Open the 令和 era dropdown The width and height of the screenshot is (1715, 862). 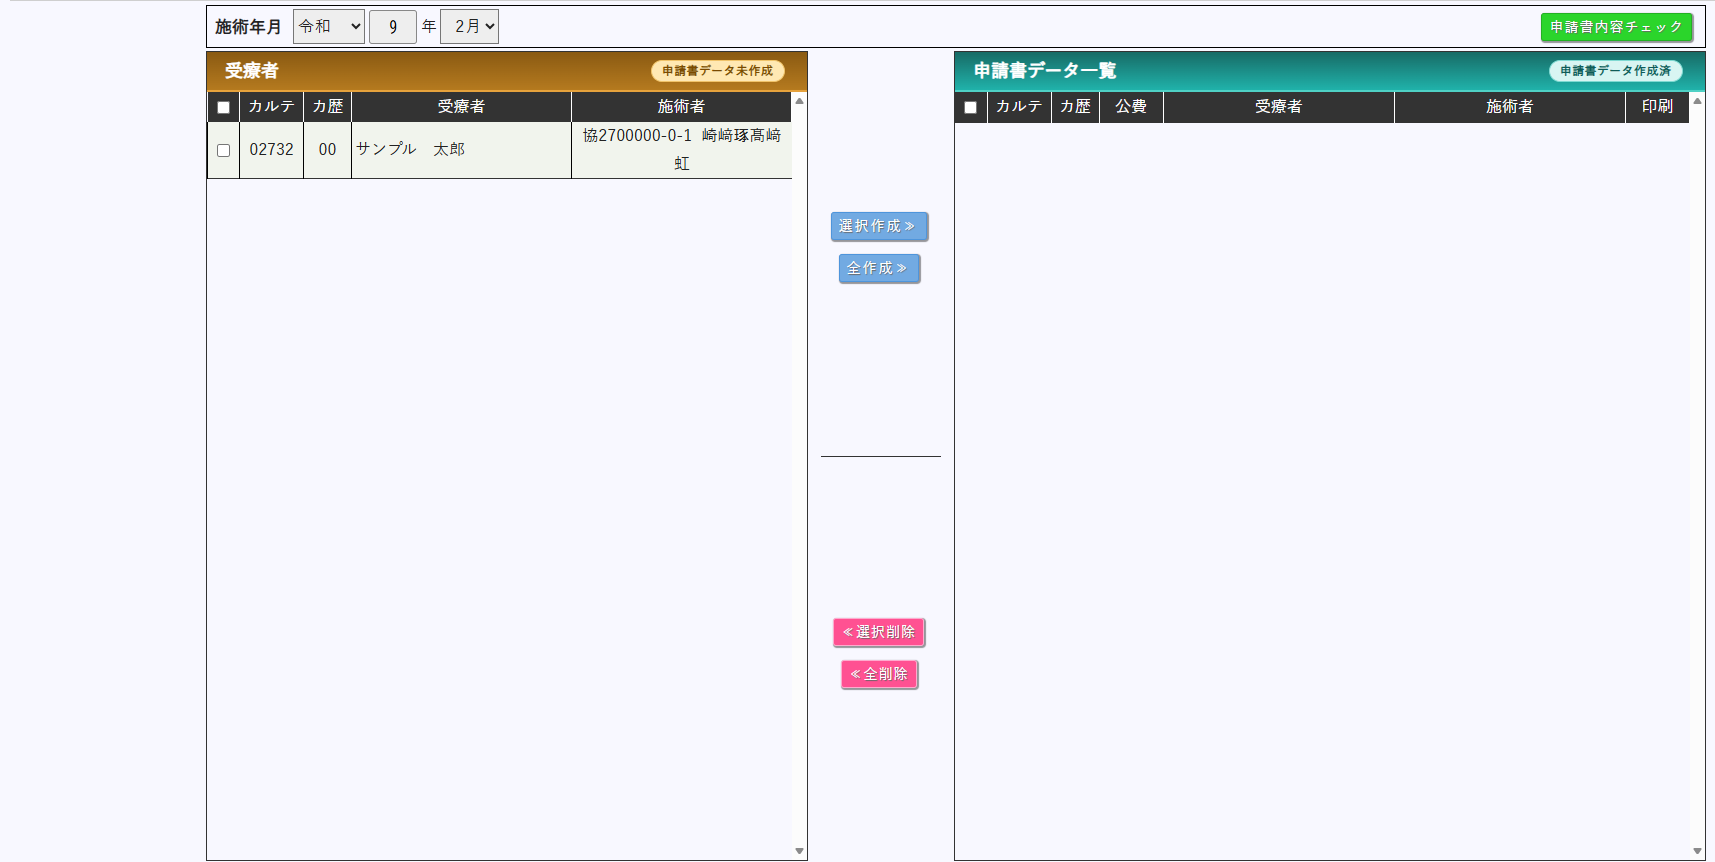[x=328, y=27]
